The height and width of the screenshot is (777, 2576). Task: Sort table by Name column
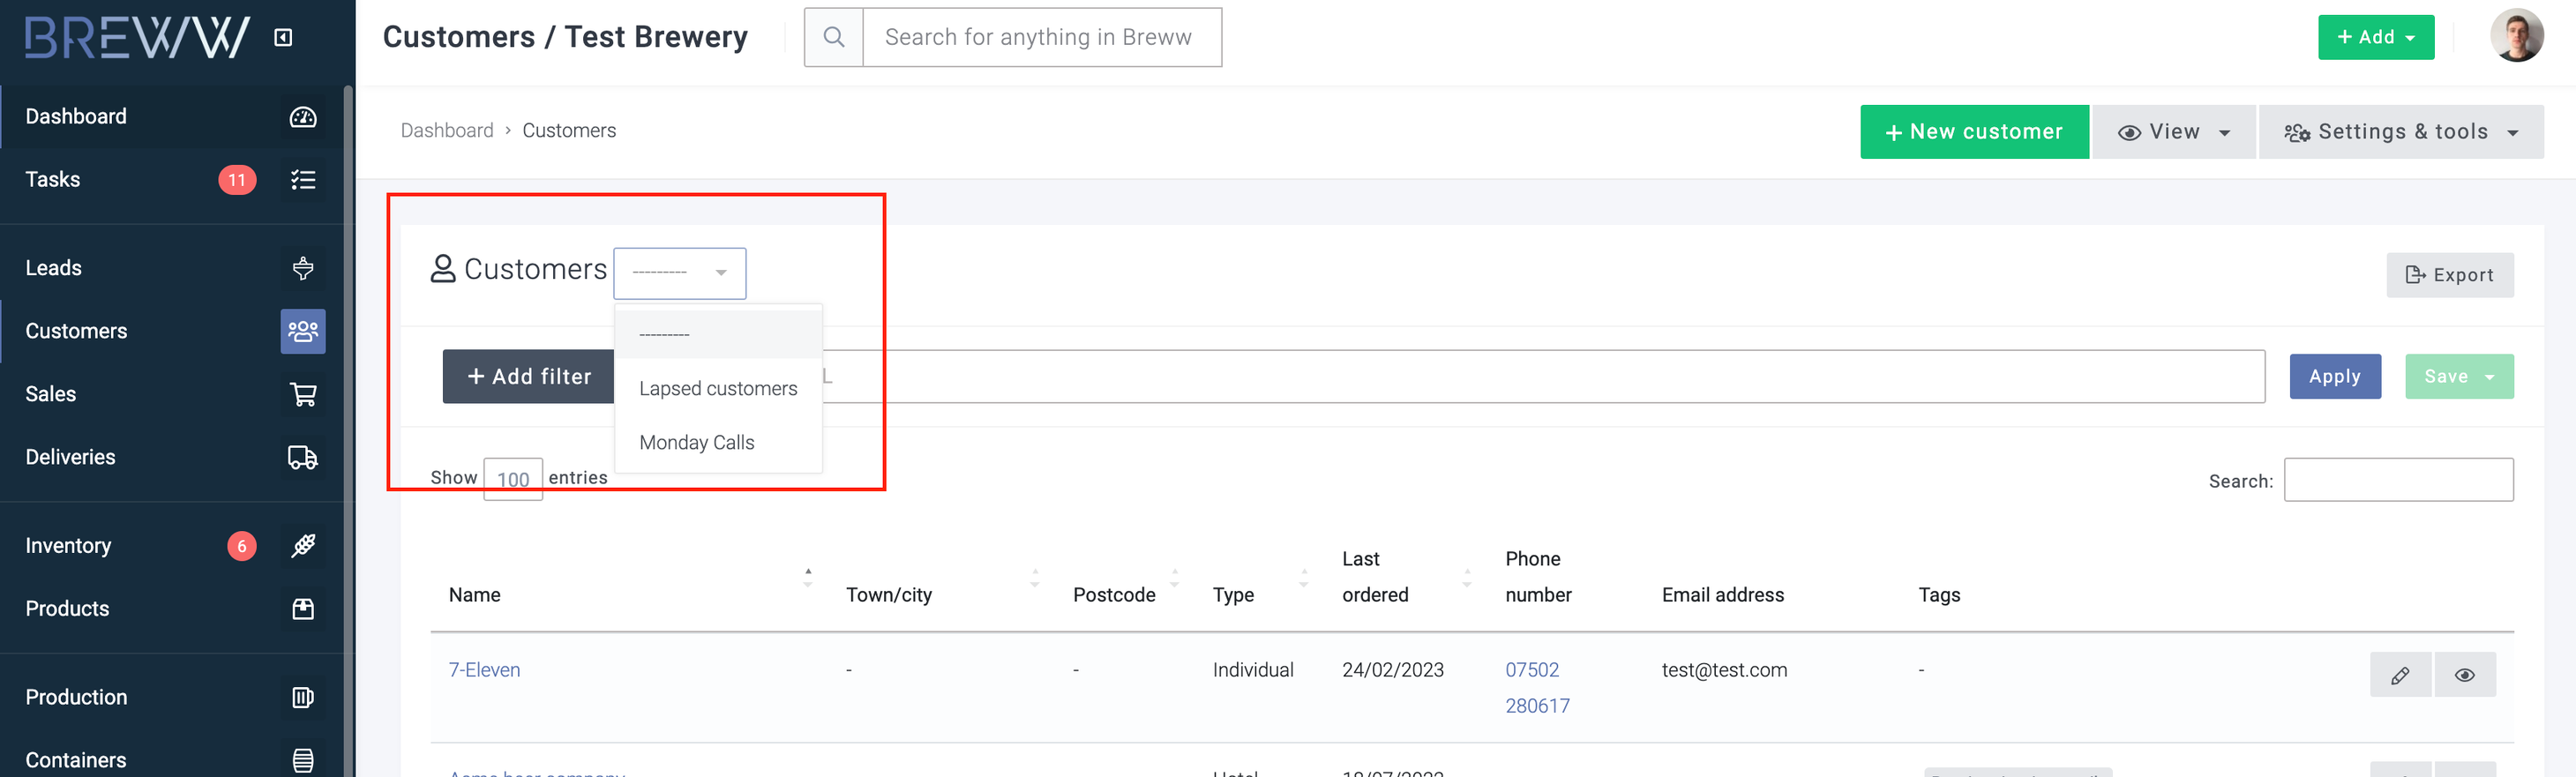tap(628, 595)
